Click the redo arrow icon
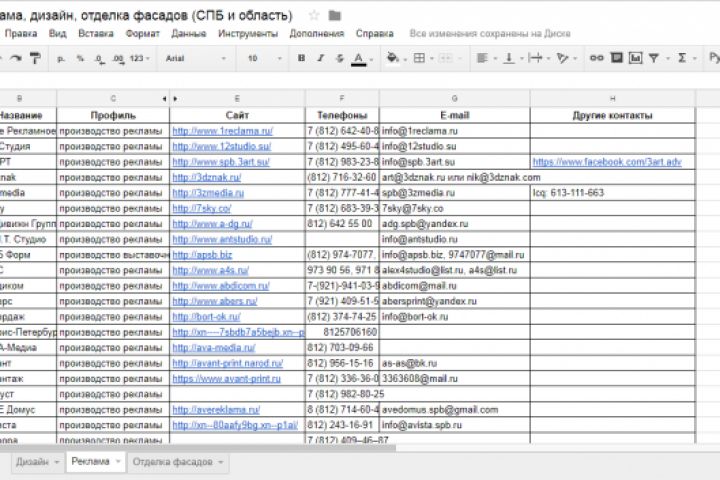This screenshot has width=720, height=480. [x=16, y=58]
